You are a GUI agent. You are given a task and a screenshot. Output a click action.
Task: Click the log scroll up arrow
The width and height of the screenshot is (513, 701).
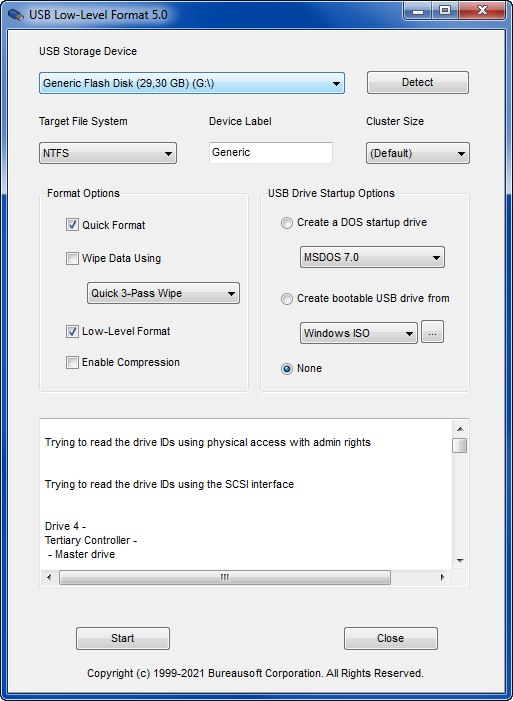coord(460,429)
